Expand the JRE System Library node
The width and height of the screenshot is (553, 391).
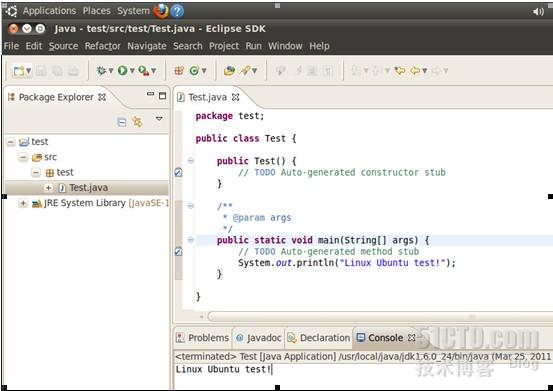23,203
